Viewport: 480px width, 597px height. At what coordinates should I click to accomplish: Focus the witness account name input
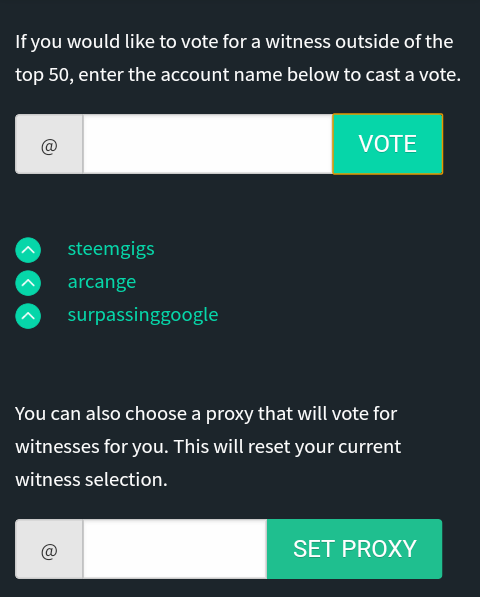pos(208,144)
